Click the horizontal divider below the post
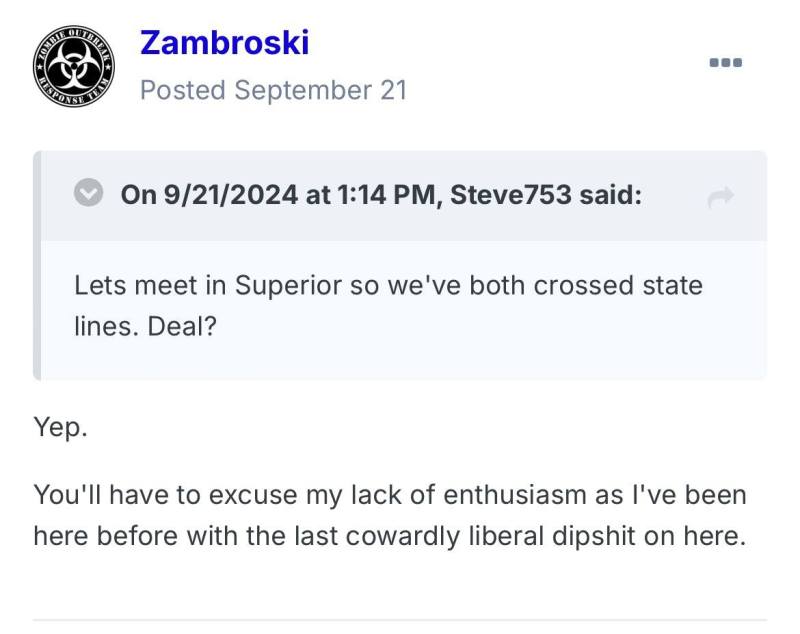 pyautogui.click(x=400, y=620)
